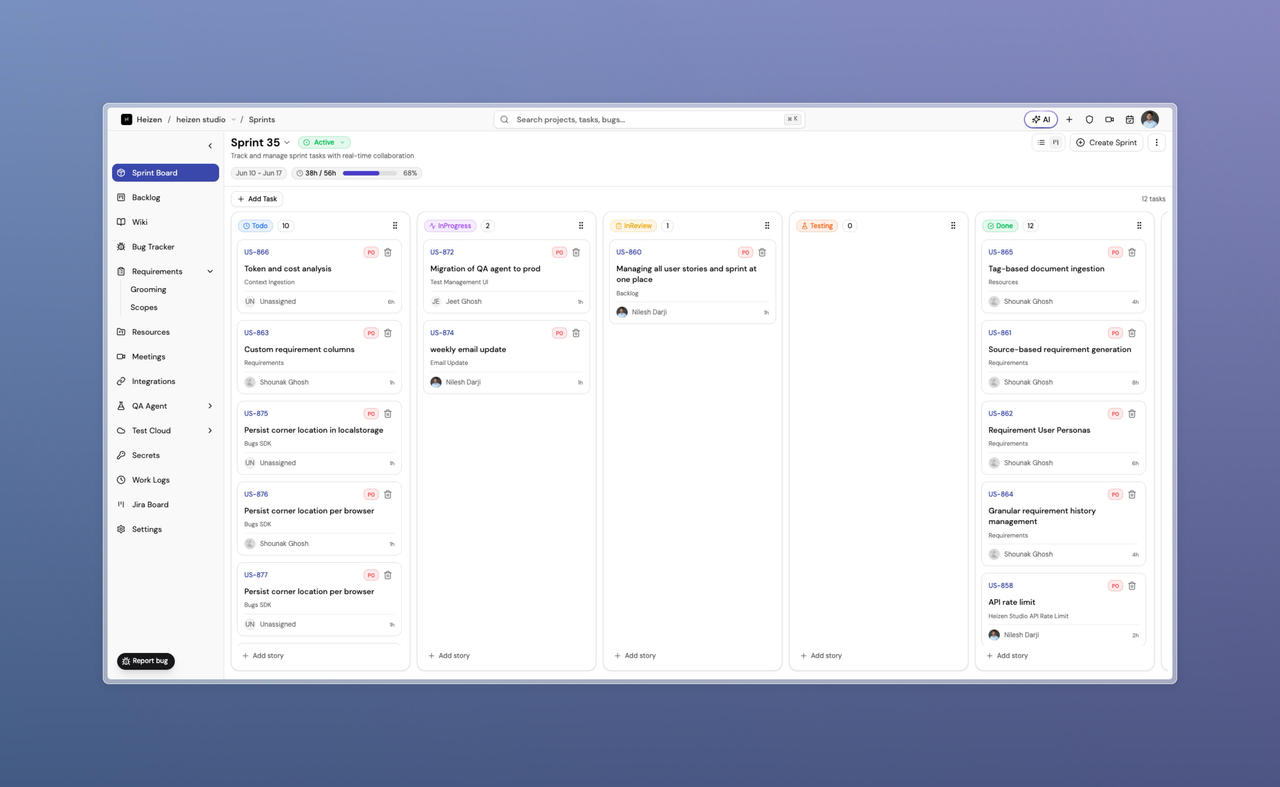Delete story US-877
This screenshot has width=1280, height=787.
pos(388,575)
